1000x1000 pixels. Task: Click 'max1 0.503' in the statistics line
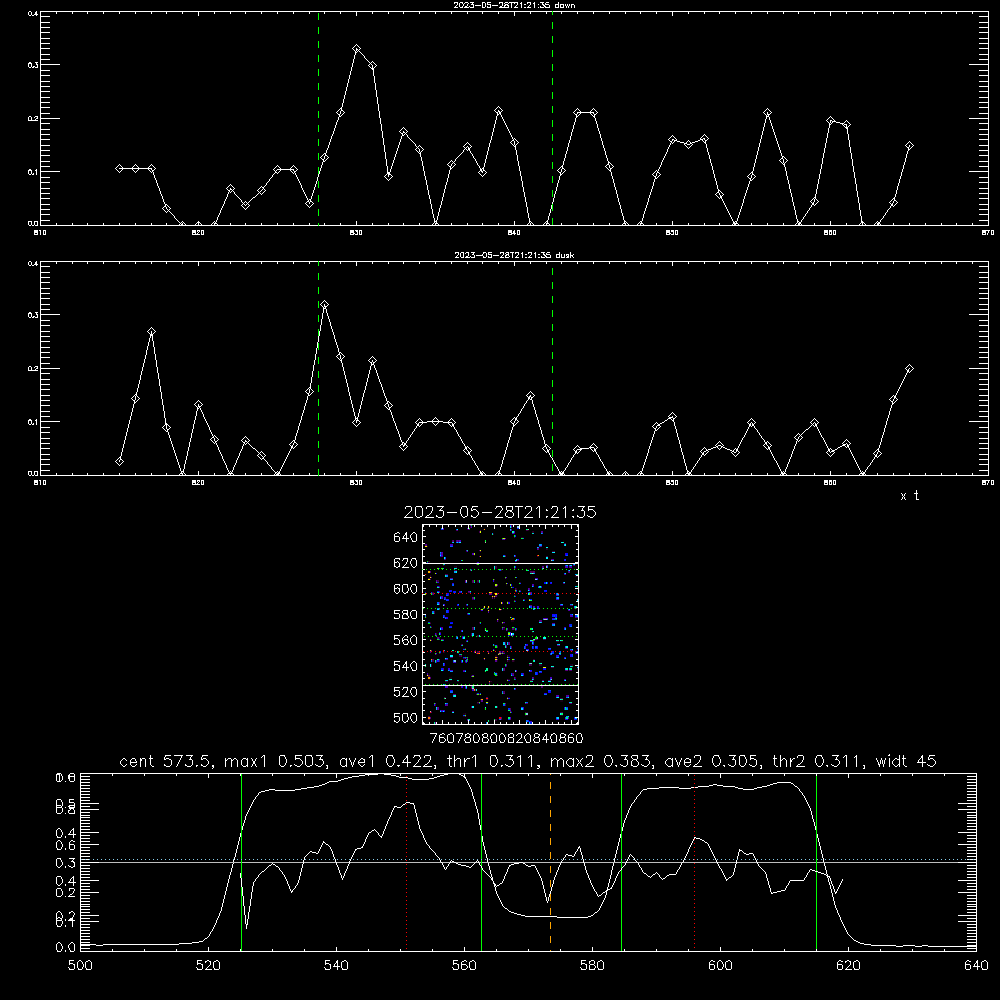click(276, 761)
